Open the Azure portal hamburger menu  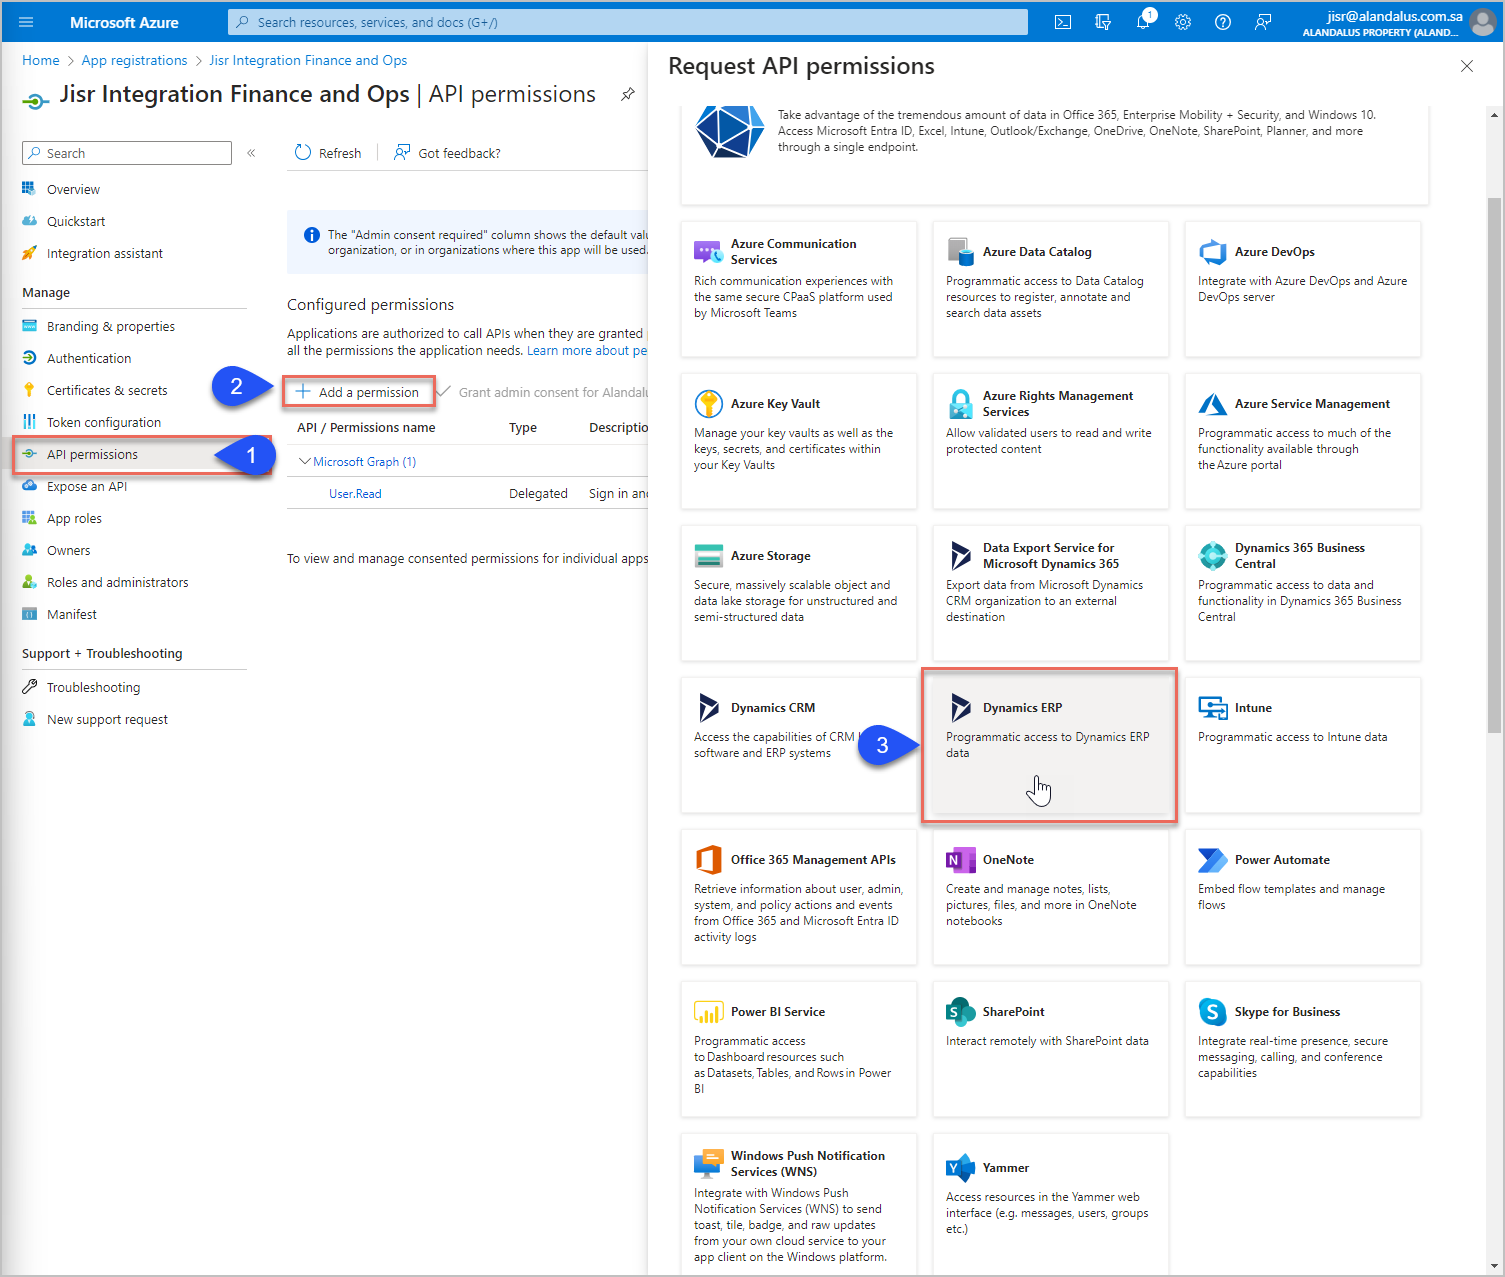pos(26,22)
